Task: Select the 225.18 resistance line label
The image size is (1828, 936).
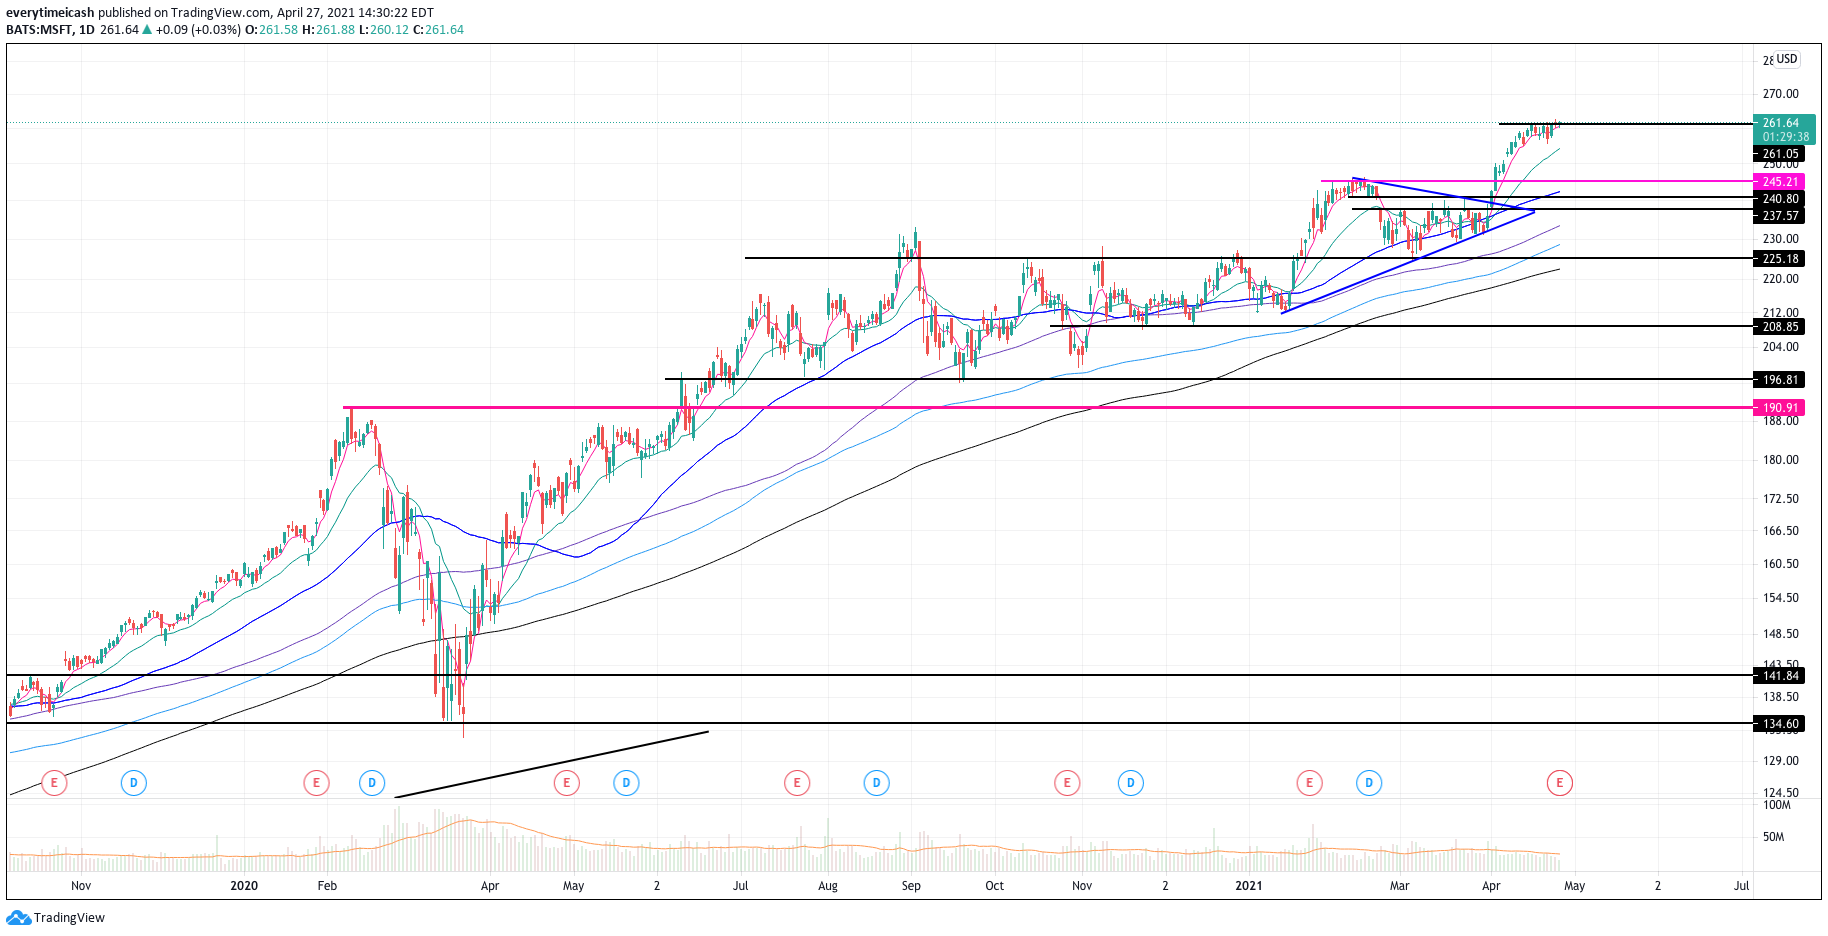Action: [1780, 259]
